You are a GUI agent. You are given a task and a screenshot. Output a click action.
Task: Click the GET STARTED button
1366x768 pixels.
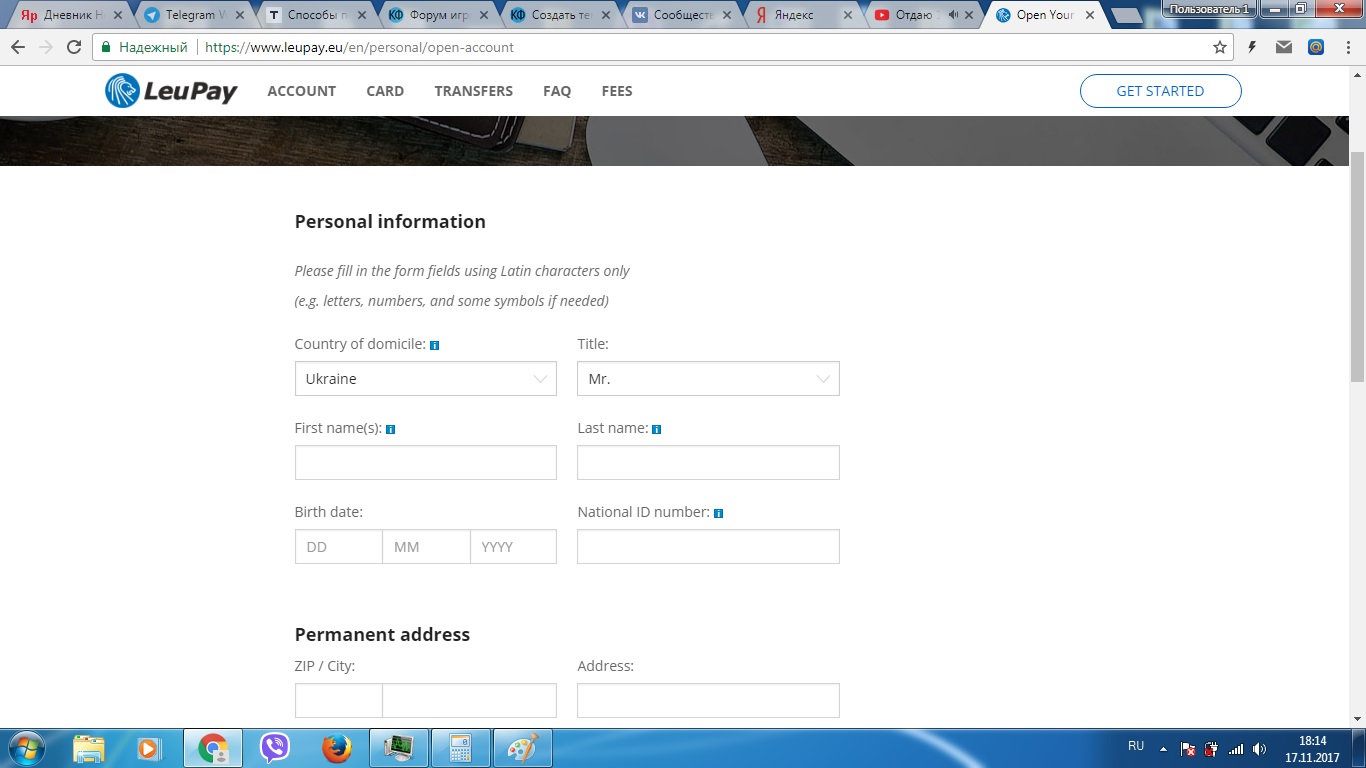pos(1160,91)
